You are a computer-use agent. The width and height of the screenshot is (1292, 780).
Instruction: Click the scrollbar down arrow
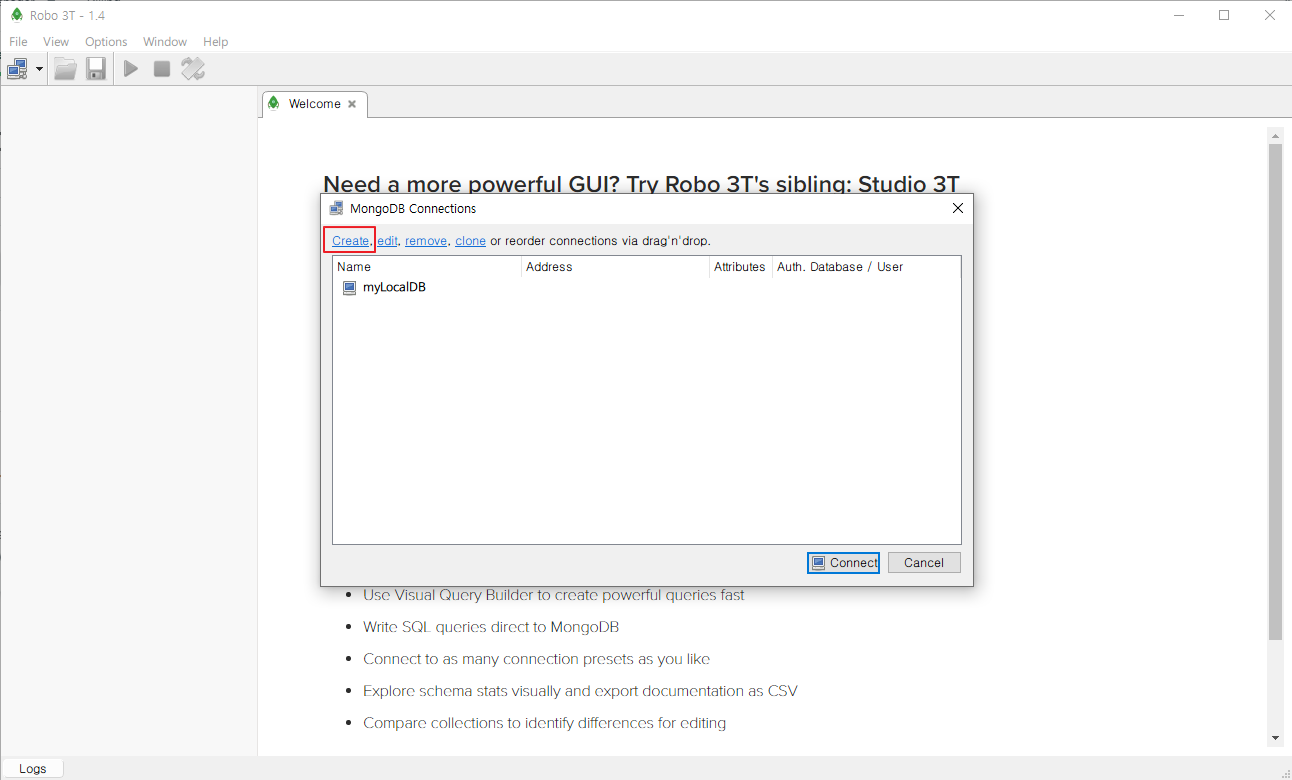point(1275,738)
